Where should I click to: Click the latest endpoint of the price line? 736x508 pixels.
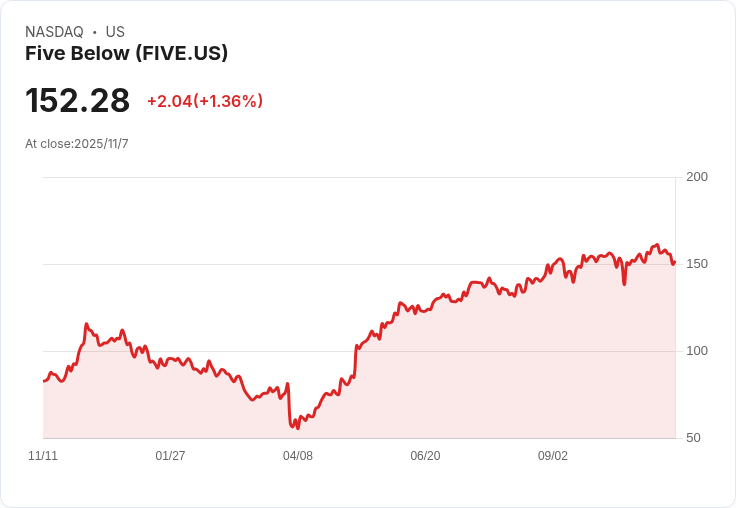674,263
